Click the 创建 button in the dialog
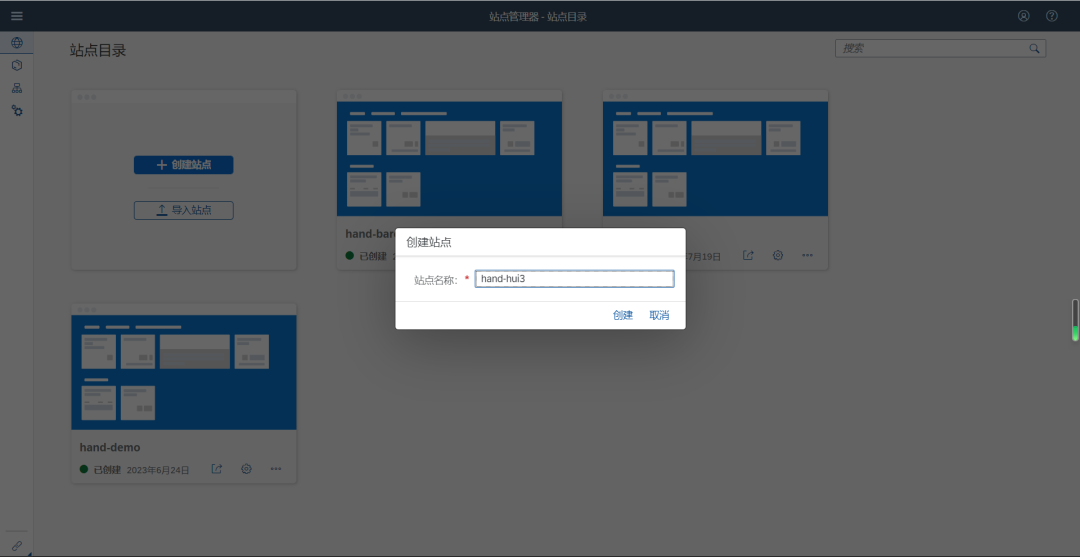 pyautogui.click(x=623, y=315)
